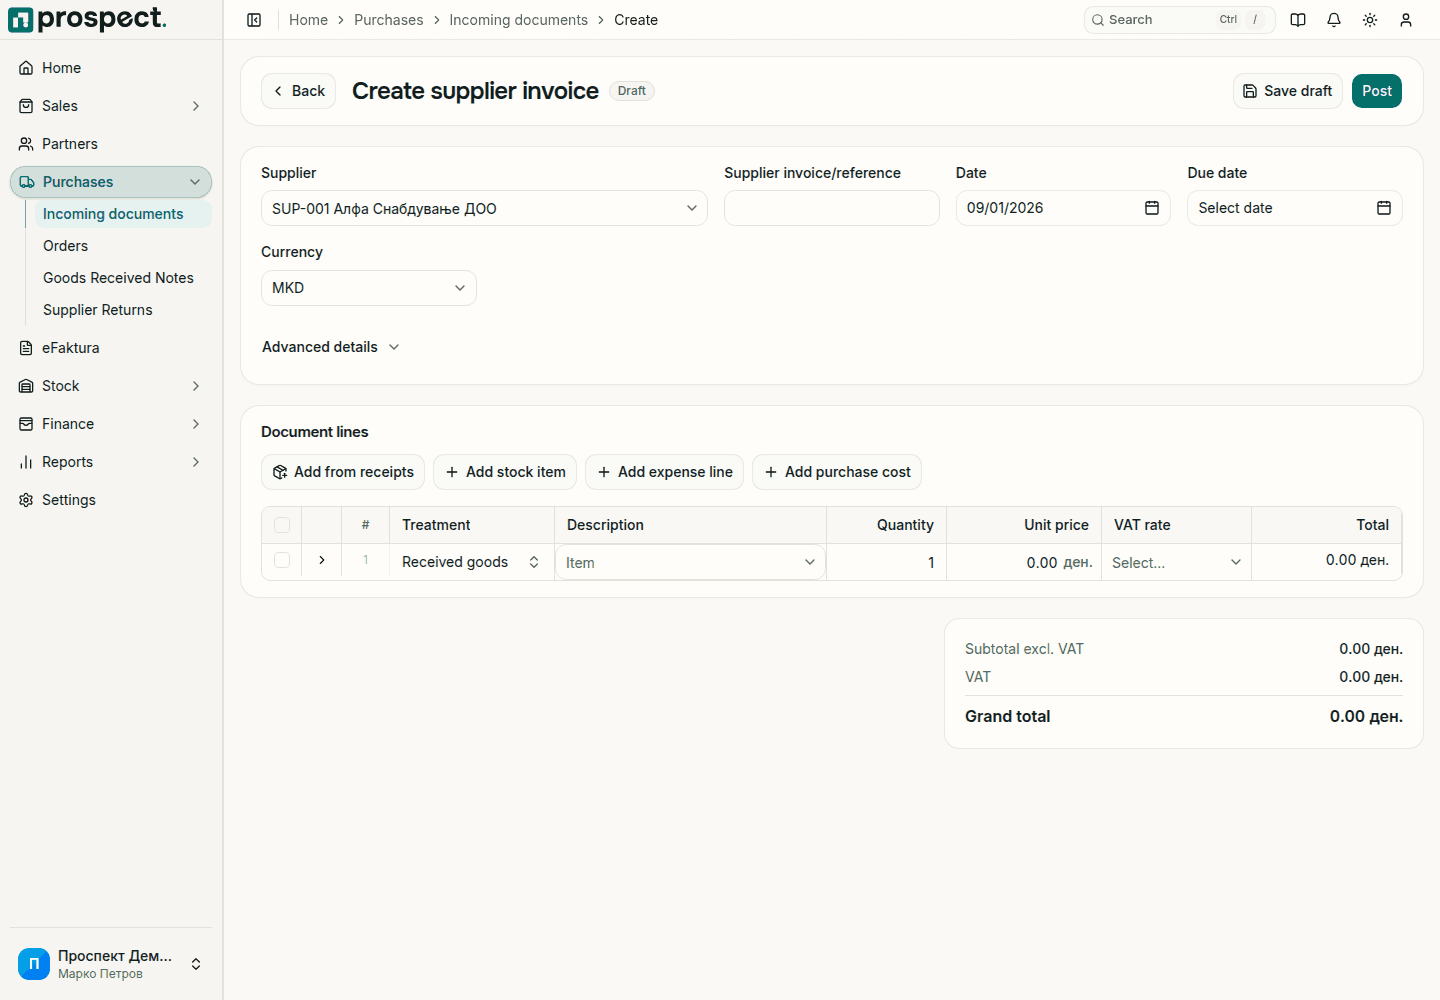
Task: Change Received goods treatment selector
Action: [471, 562]
